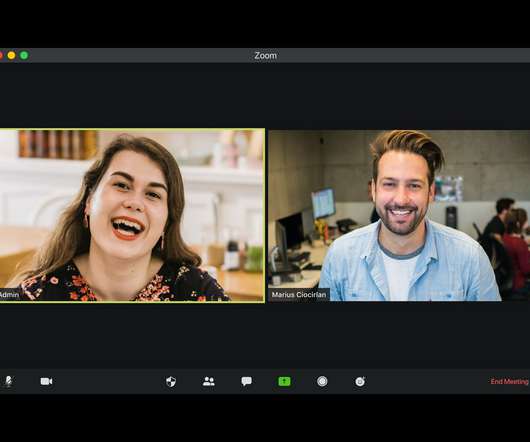Image resolution: width=530 pixels, height=442 pixels.
Task: Start recording with the Record icon
Action: coord(322,382)
